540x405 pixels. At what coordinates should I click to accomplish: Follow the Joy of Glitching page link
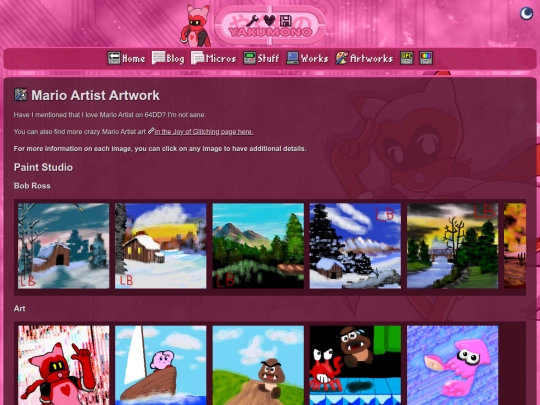click(204, 132)
